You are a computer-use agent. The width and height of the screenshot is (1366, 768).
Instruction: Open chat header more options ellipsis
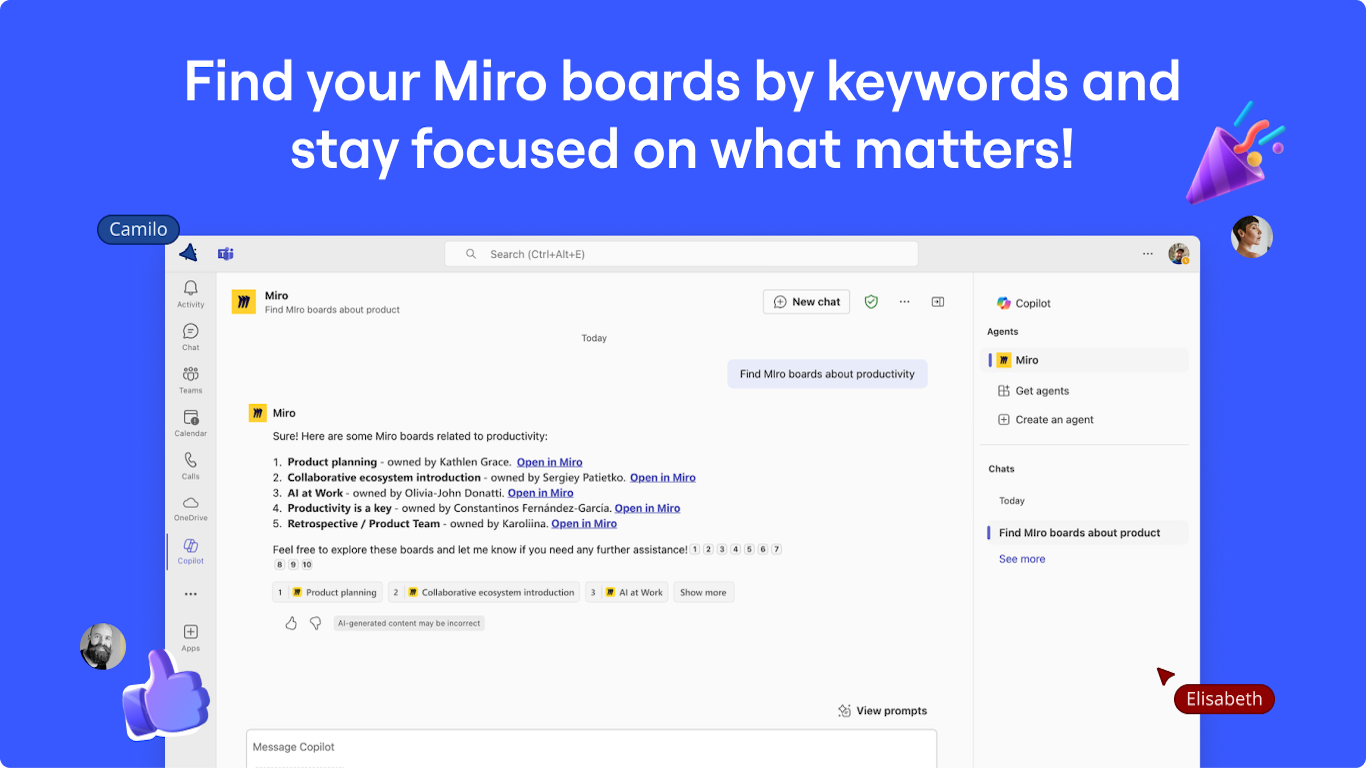click(904, 302)
